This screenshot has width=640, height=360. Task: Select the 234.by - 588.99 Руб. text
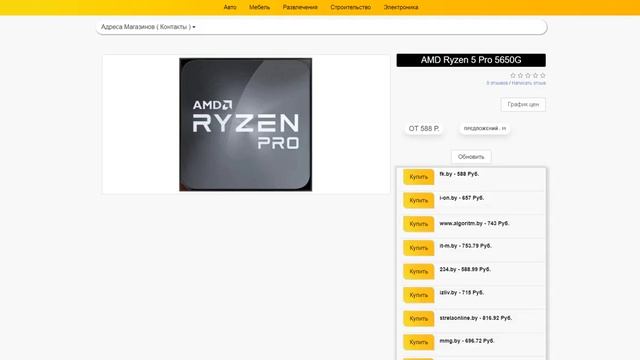point(465,269)
